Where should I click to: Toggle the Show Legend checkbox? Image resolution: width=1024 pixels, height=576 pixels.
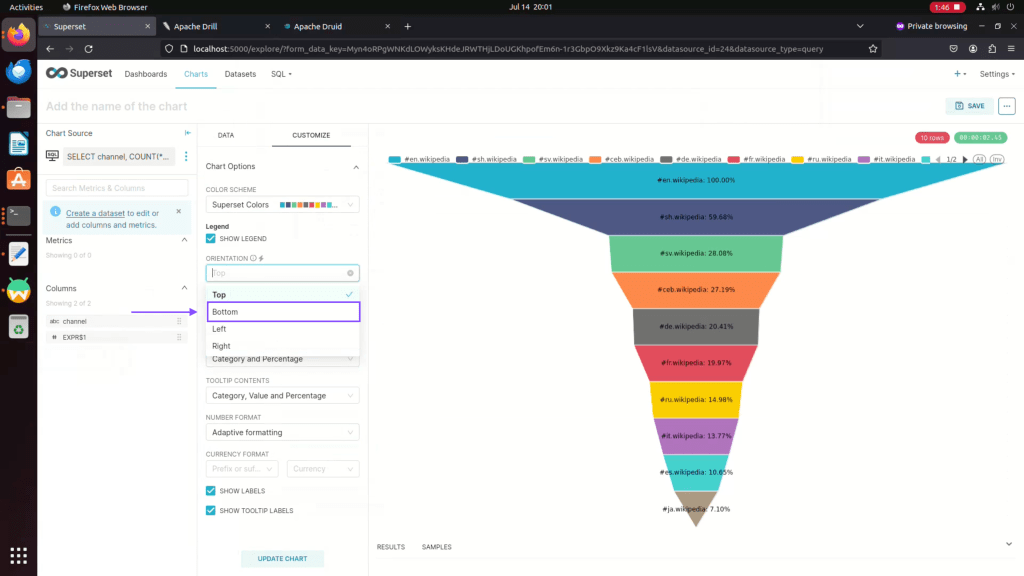tap(211, 239)
